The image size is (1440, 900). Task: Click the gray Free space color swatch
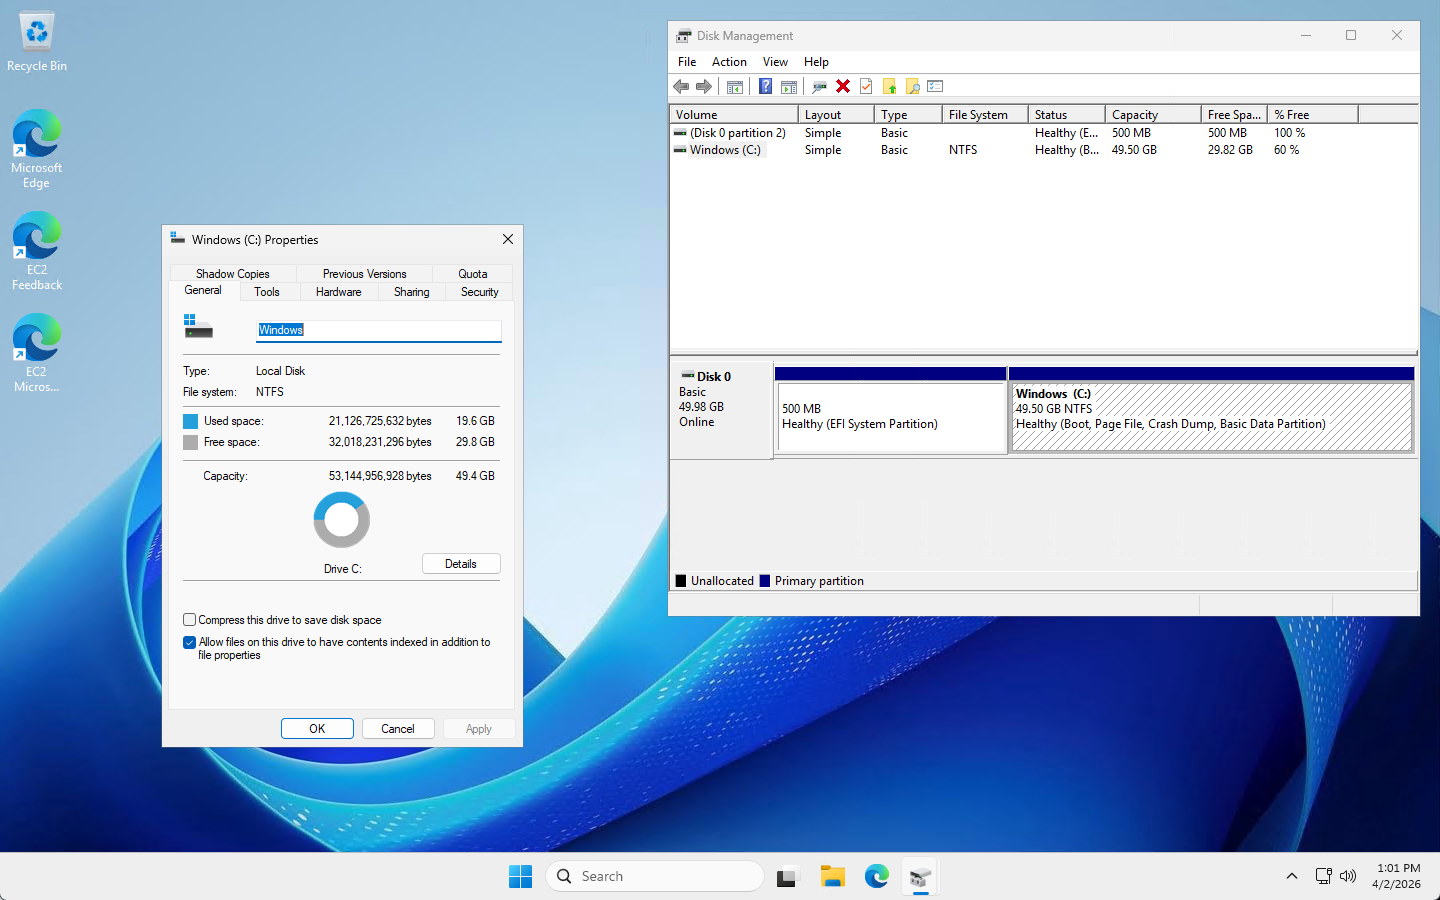190,442
